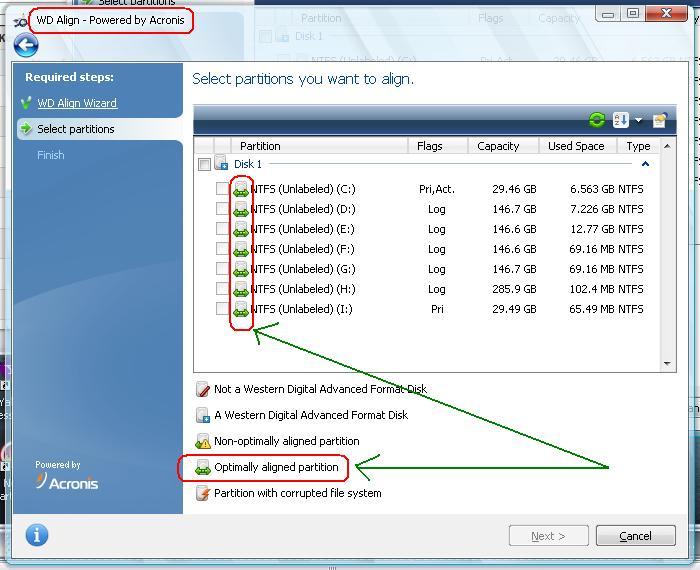Maximize the WD Align window
Screen dimensions: 700x570
(633, 13)
